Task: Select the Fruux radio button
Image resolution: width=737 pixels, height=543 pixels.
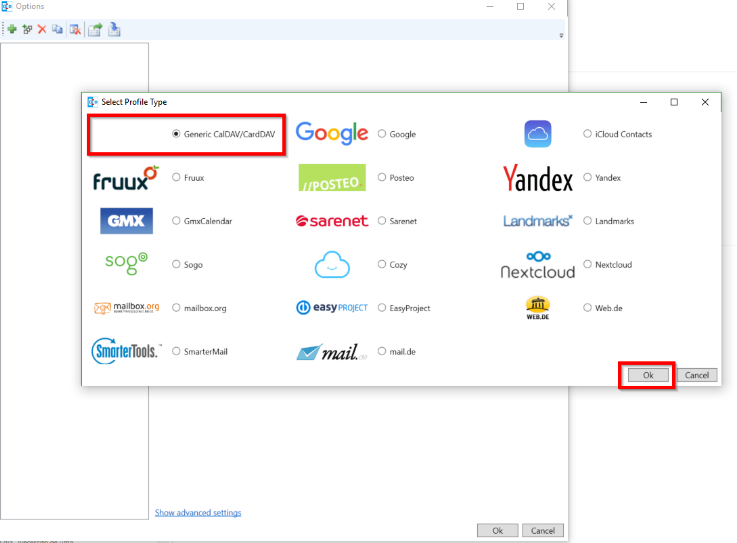Action: pyautogui.click(x=176, y=177)
